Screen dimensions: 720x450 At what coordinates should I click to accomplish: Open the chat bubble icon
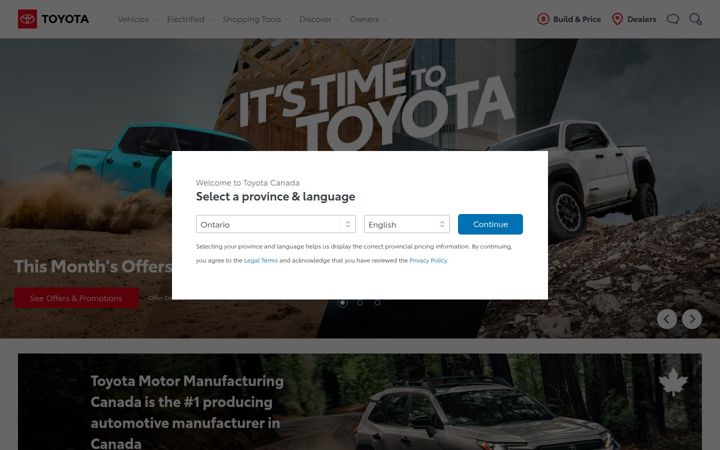click(x=673, y=19)
